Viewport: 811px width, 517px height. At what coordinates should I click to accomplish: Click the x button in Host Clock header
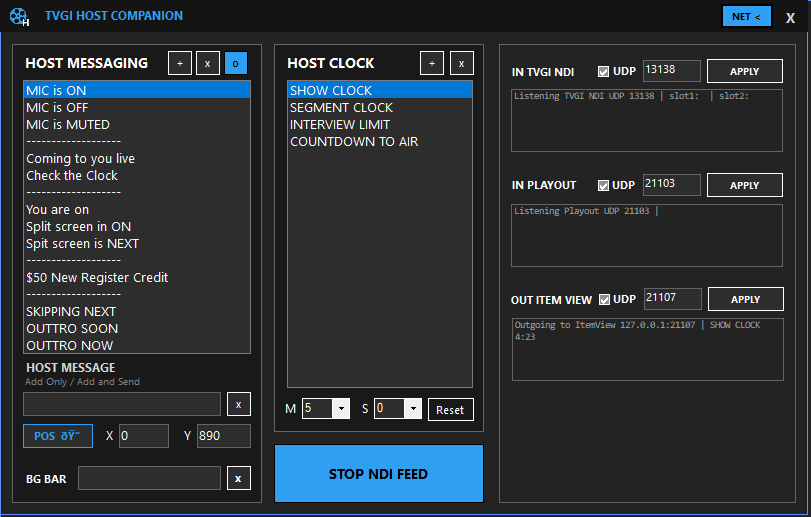click(x=461, y=64)
